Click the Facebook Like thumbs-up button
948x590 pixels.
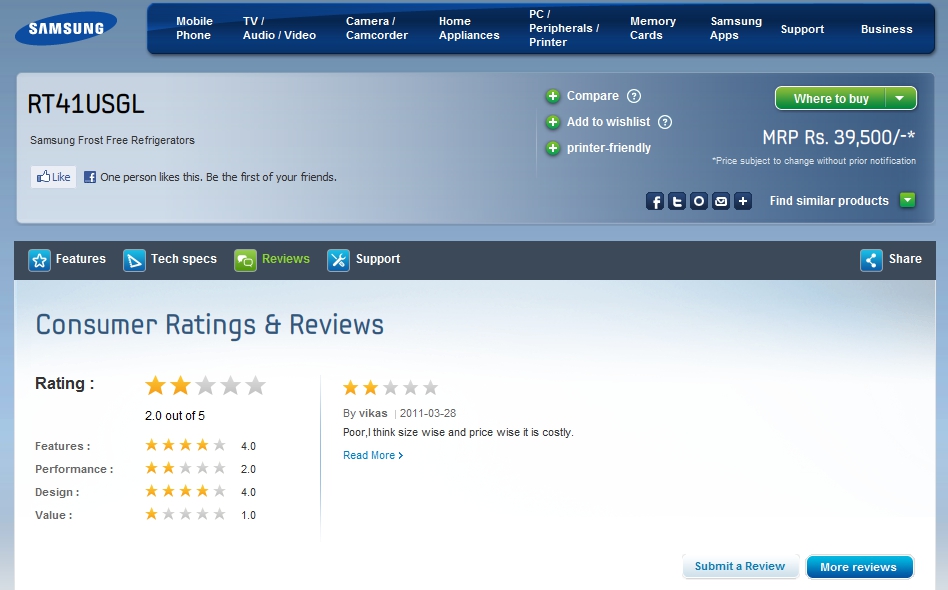(54, 177)
